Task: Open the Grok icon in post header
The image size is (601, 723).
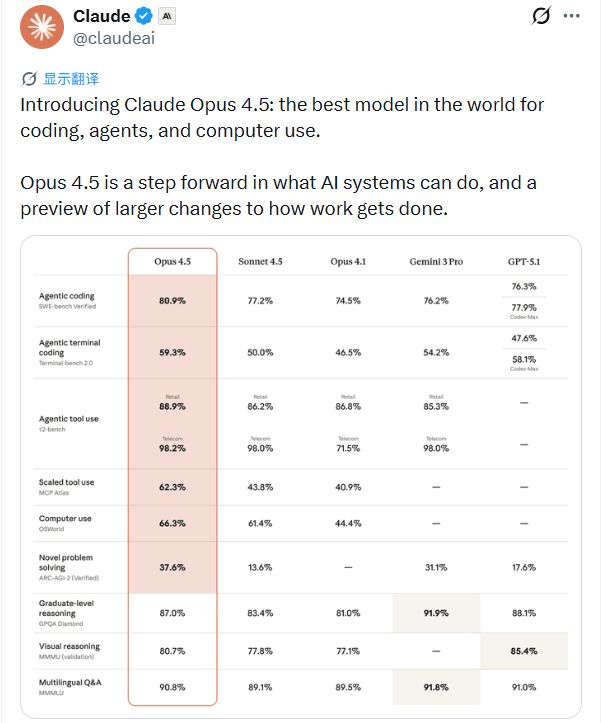Action: click(541, 17)
